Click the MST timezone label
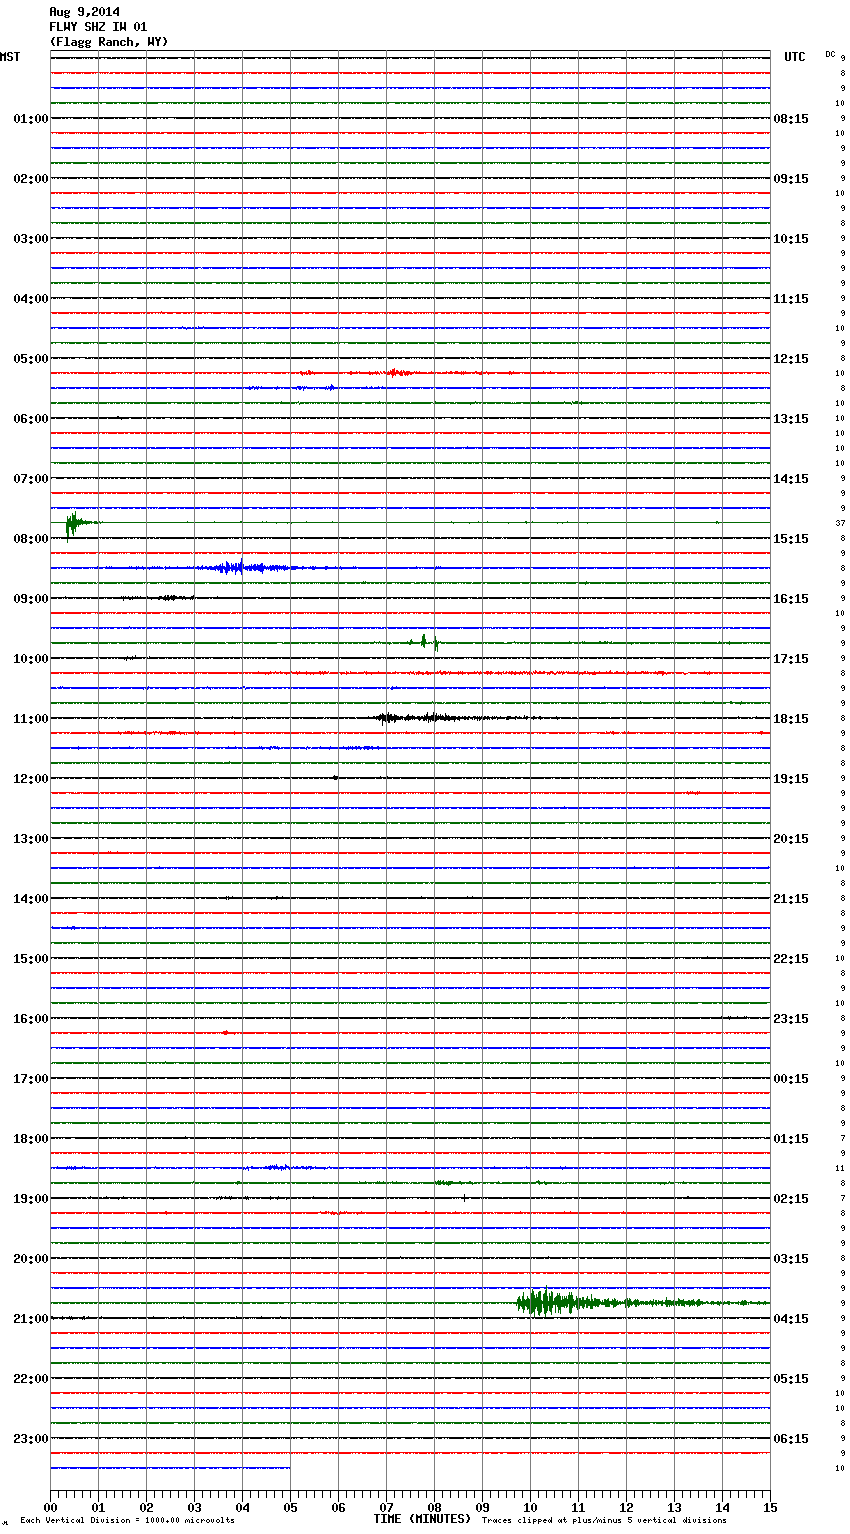 click(10, 57)
